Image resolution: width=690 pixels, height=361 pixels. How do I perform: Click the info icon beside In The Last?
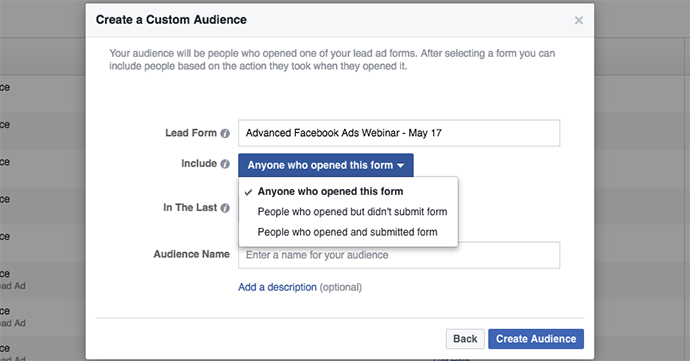coord(225,208)
